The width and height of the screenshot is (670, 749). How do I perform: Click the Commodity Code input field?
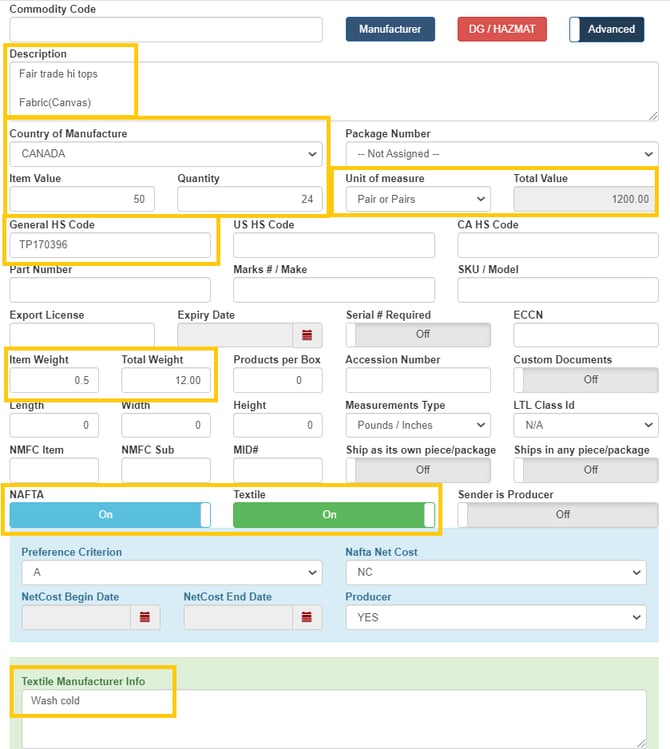(x=166, y=29)
